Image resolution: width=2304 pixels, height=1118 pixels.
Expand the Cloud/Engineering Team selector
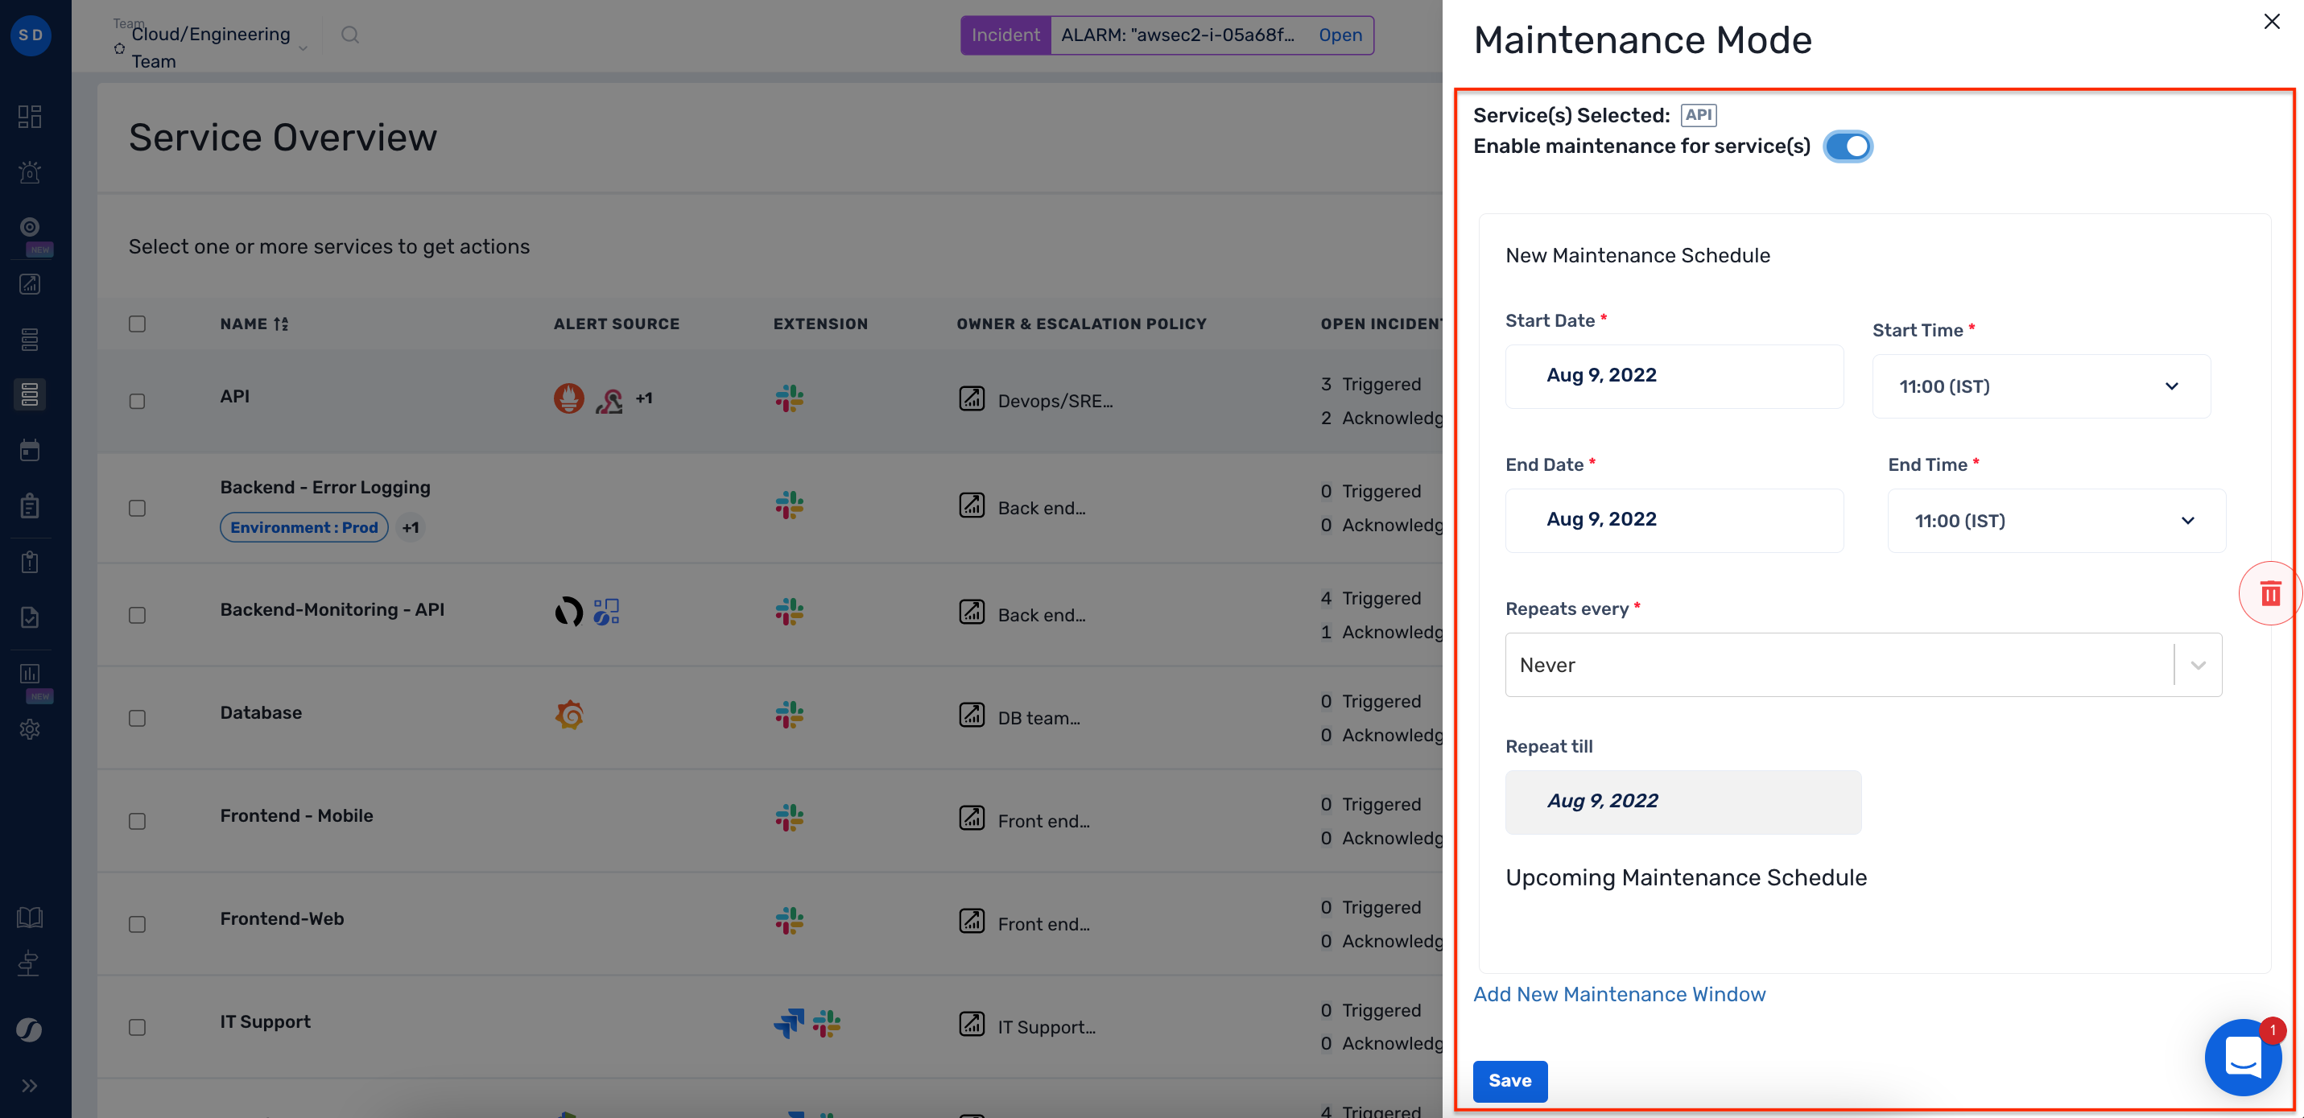tap(212, 47)
